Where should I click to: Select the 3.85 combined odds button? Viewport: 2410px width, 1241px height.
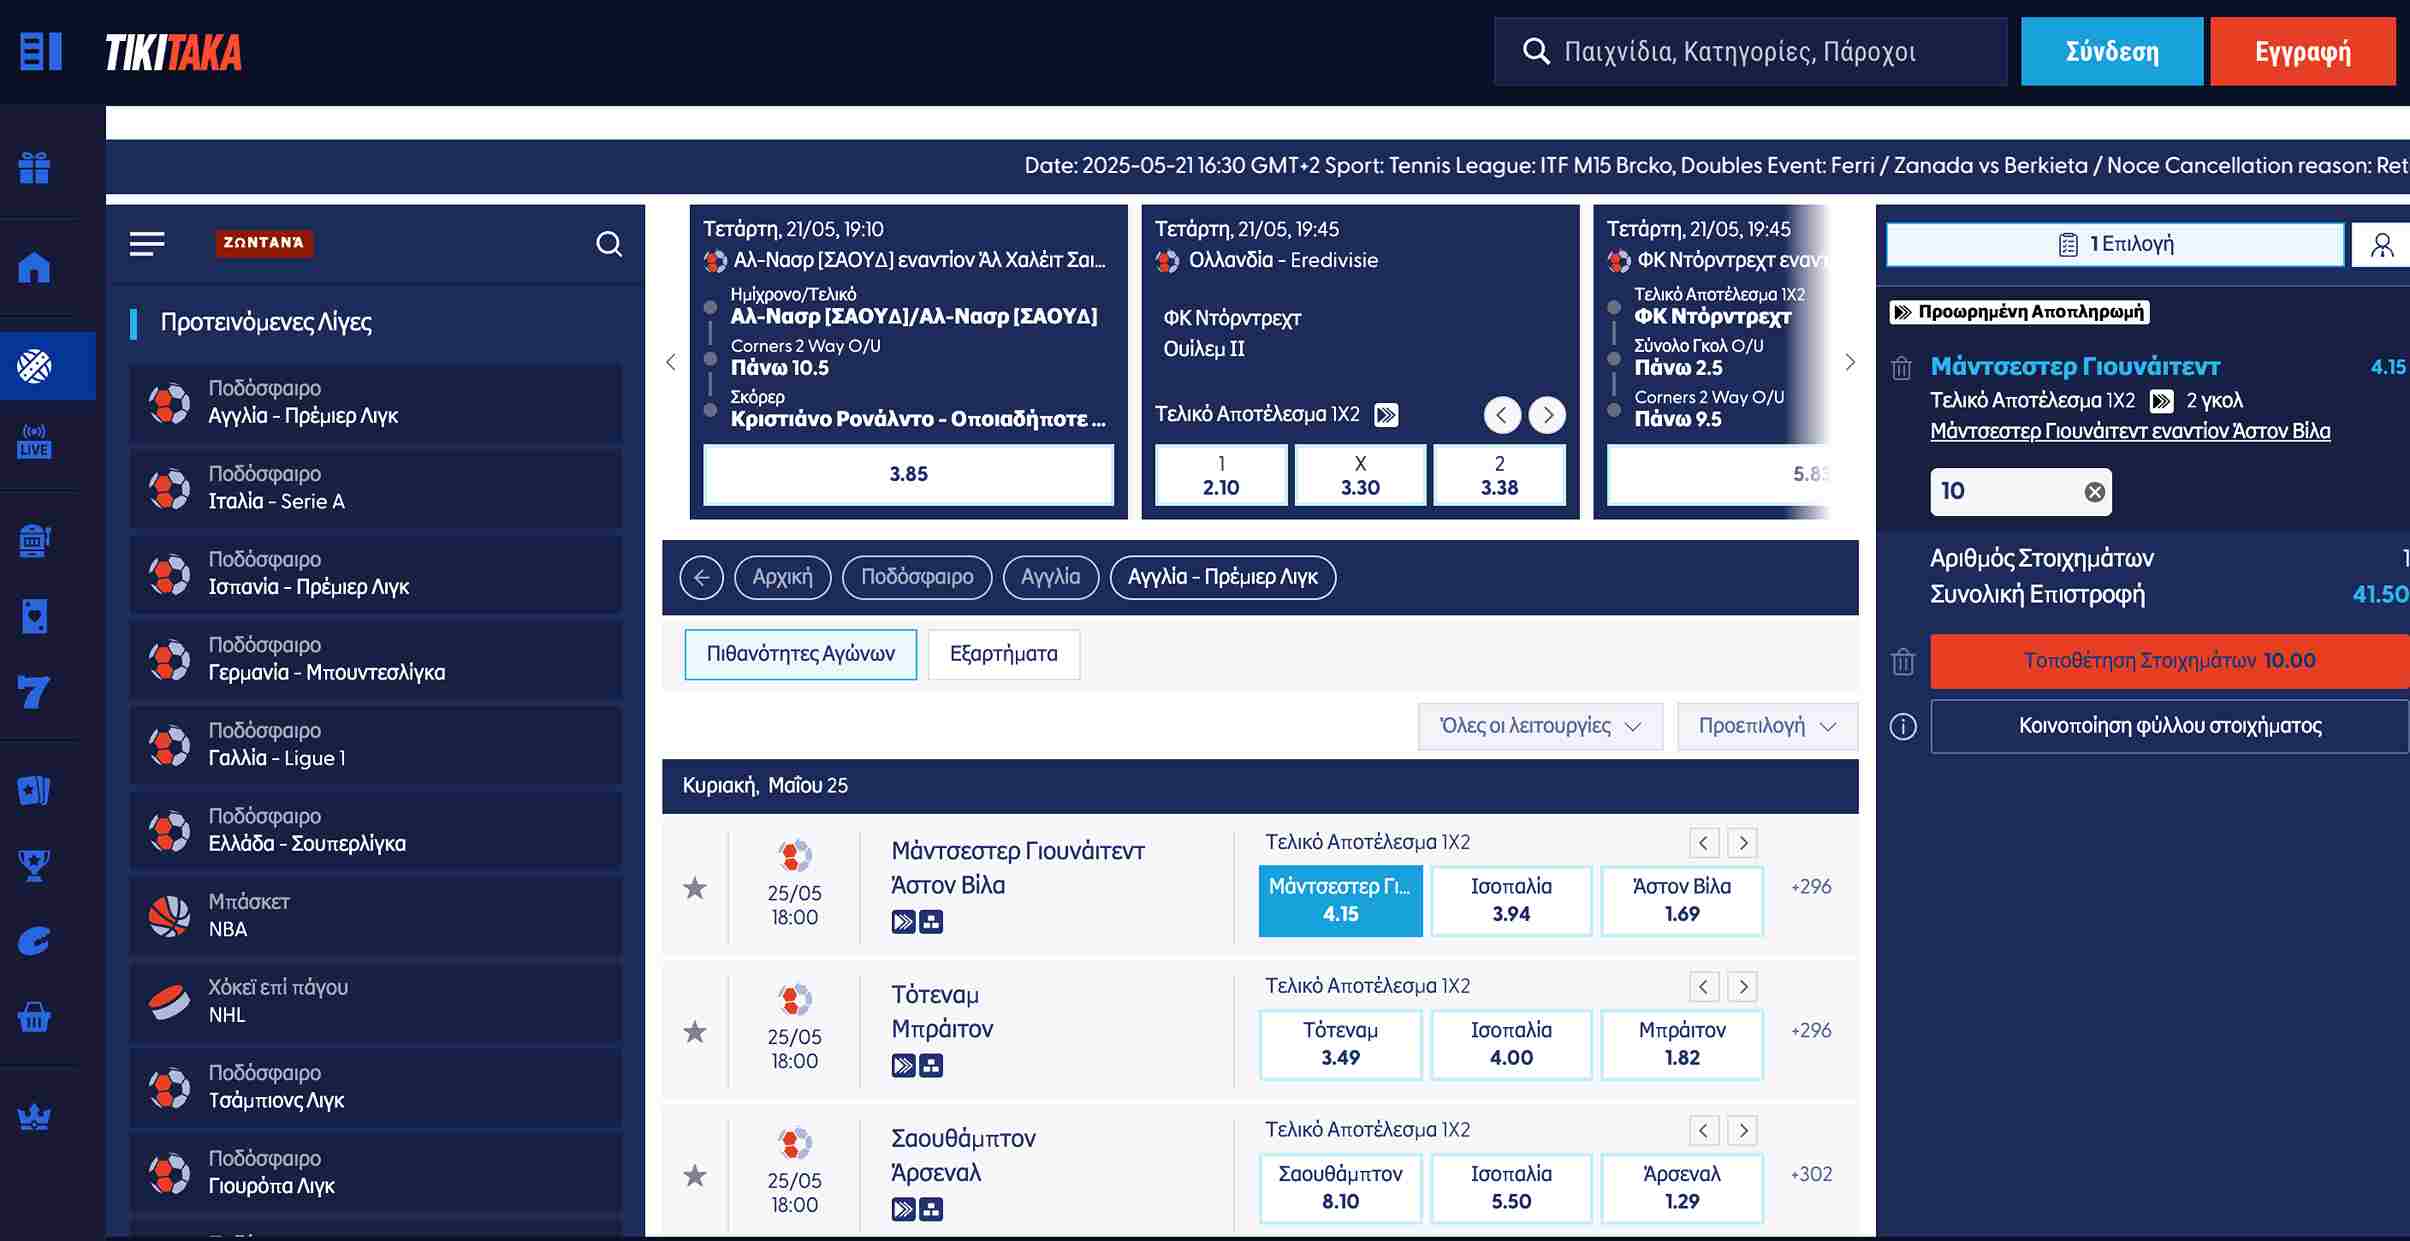[x=908, y=474]
